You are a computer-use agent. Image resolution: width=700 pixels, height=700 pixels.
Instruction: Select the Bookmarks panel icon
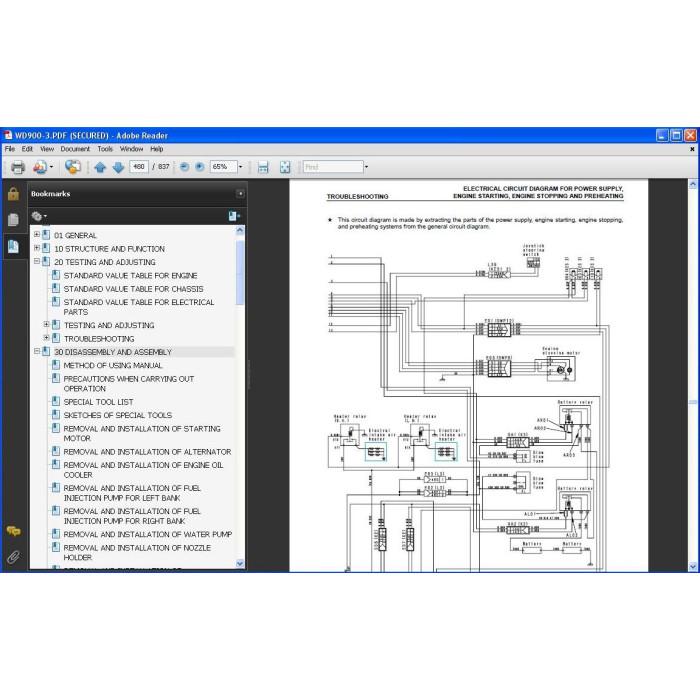[x=13, y=246]
